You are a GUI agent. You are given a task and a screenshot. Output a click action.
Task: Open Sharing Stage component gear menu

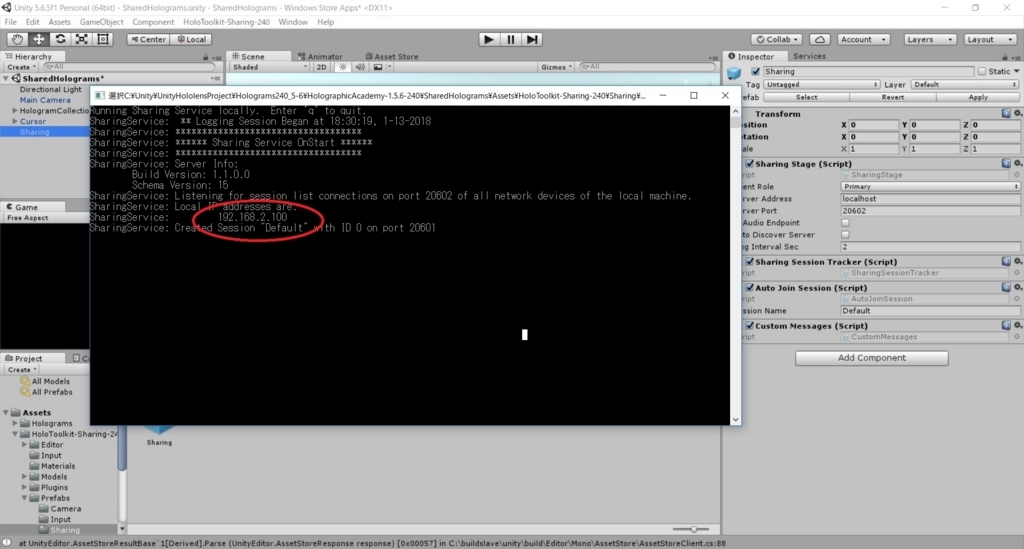point(1017,163)
